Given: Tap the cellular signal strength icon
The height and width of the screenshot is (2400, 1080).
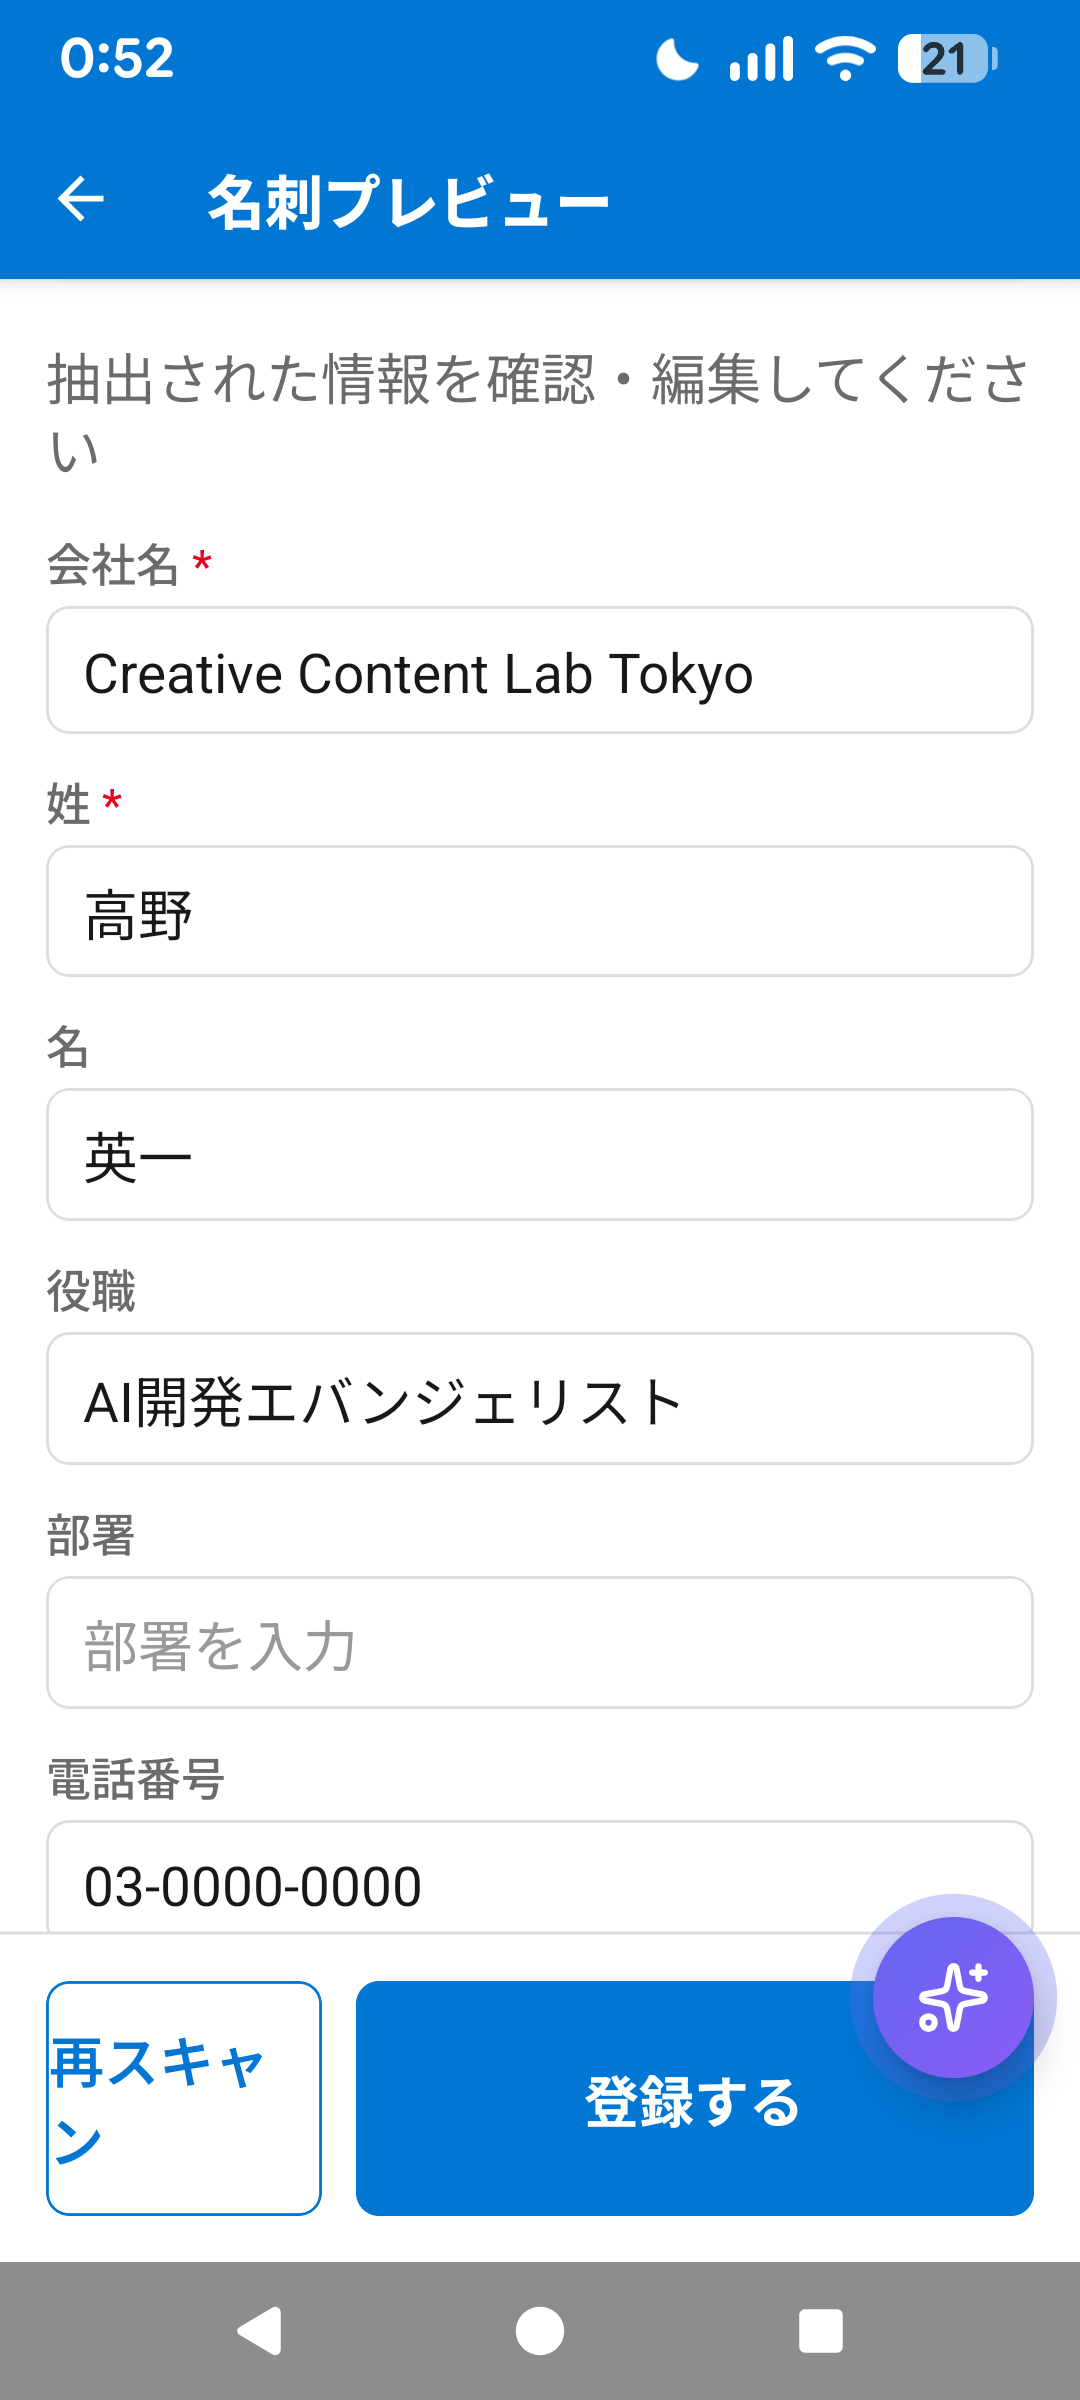Looking at the screenshot, I should click(761, 58).
